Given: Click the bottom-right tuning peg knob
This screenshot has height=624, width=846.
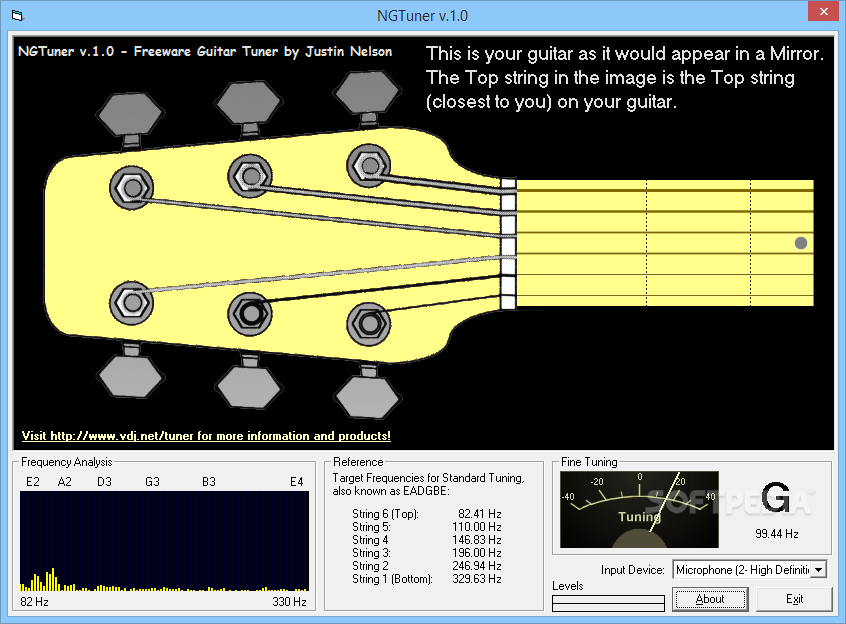Looking at the screenshot, I should click(x=367, y=397).
